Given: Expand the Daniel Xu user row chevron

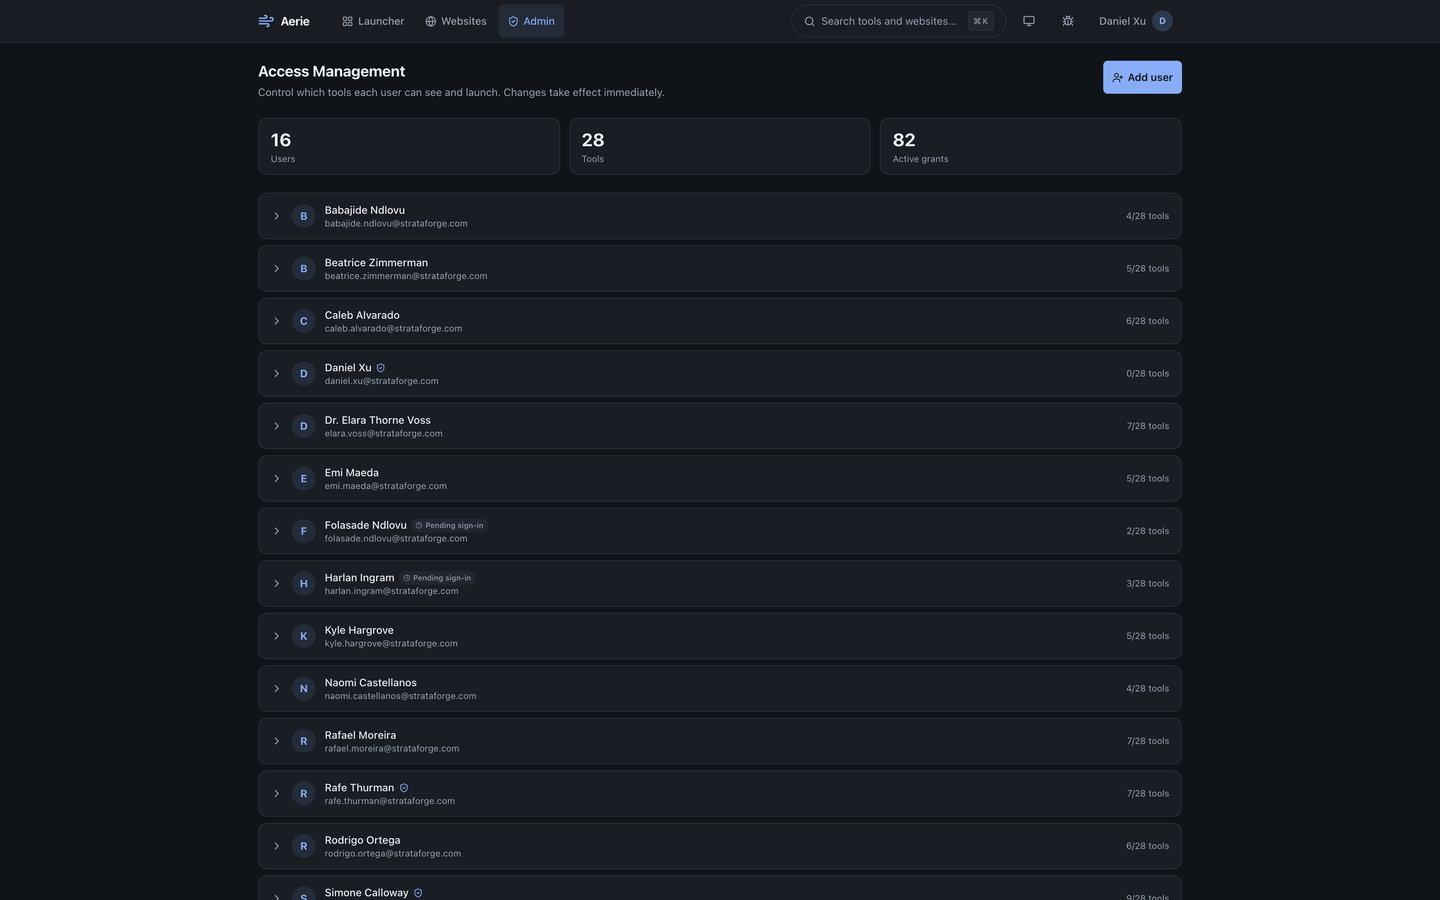Looking at the screenshot, I should [277, 374].
